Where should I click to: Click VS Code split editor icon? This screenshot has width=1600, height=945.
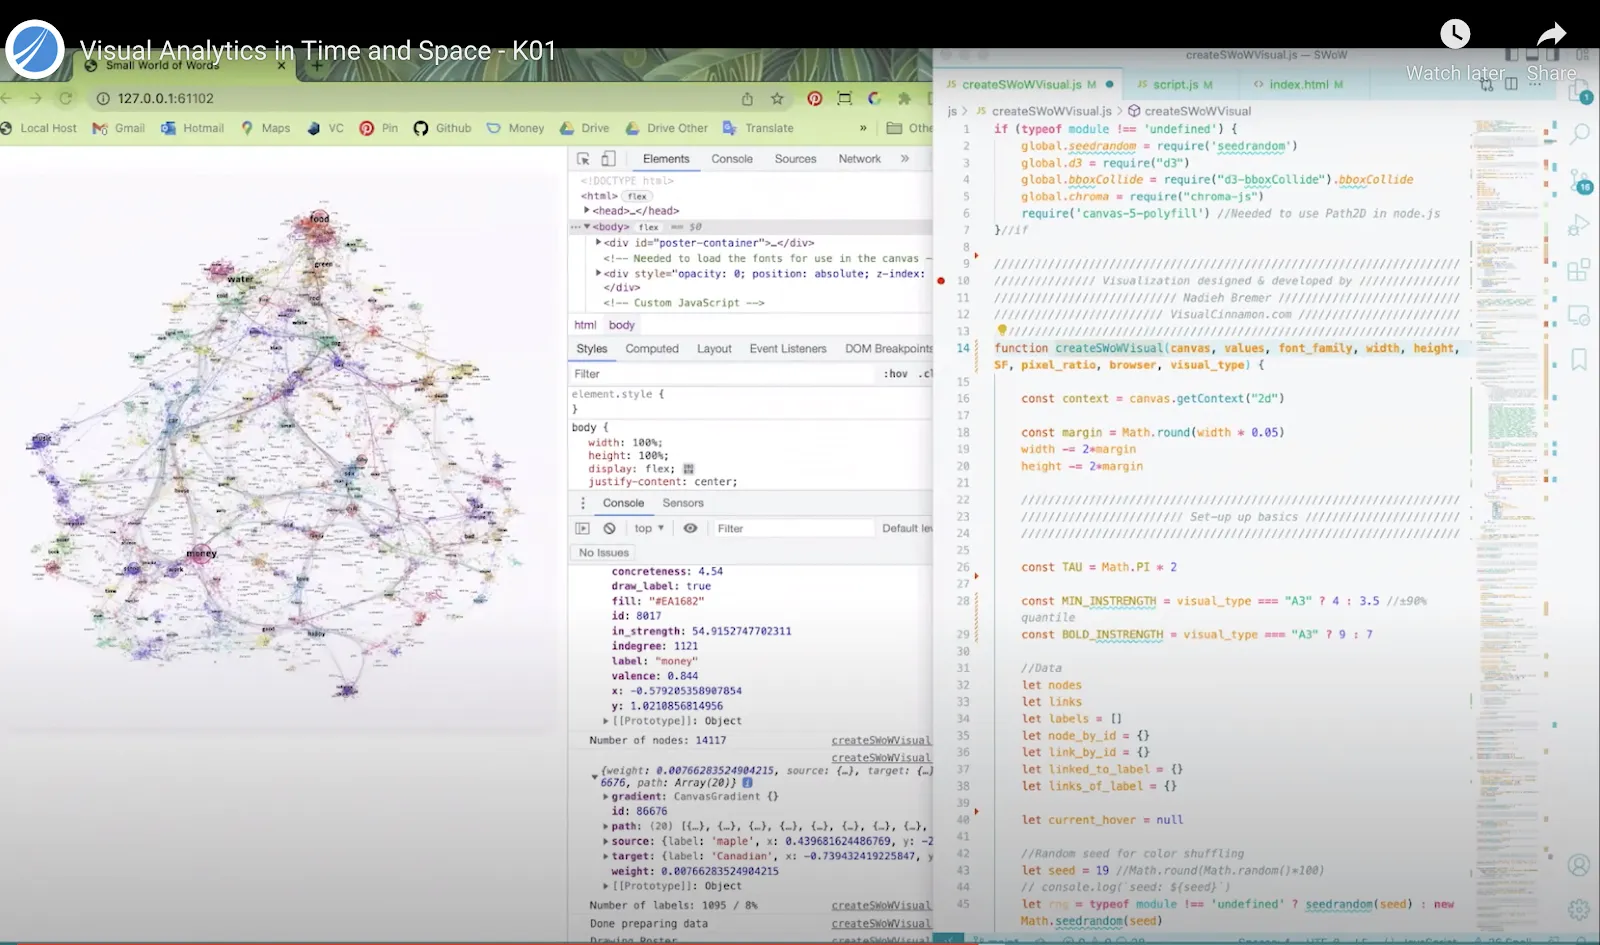coord(1511,84)
